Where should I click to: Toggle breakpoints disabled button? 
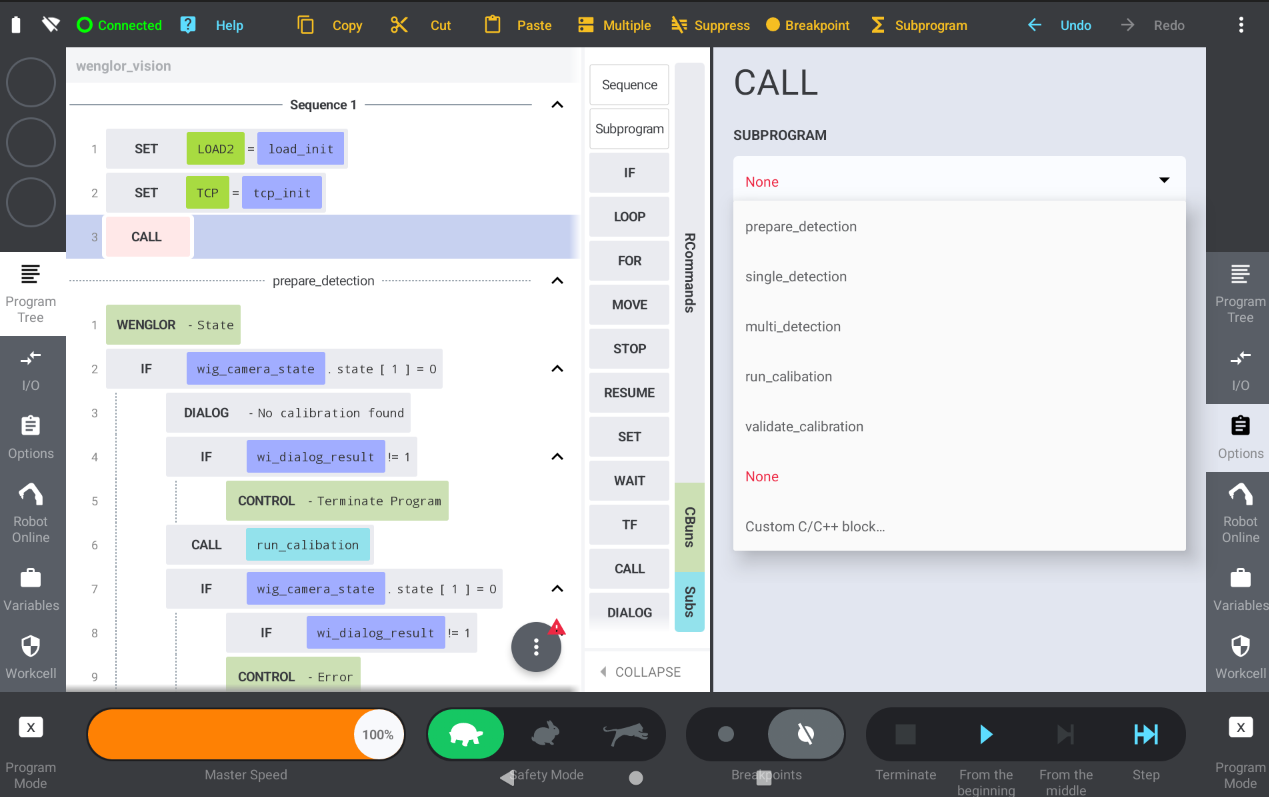click(x=805, y=735)
